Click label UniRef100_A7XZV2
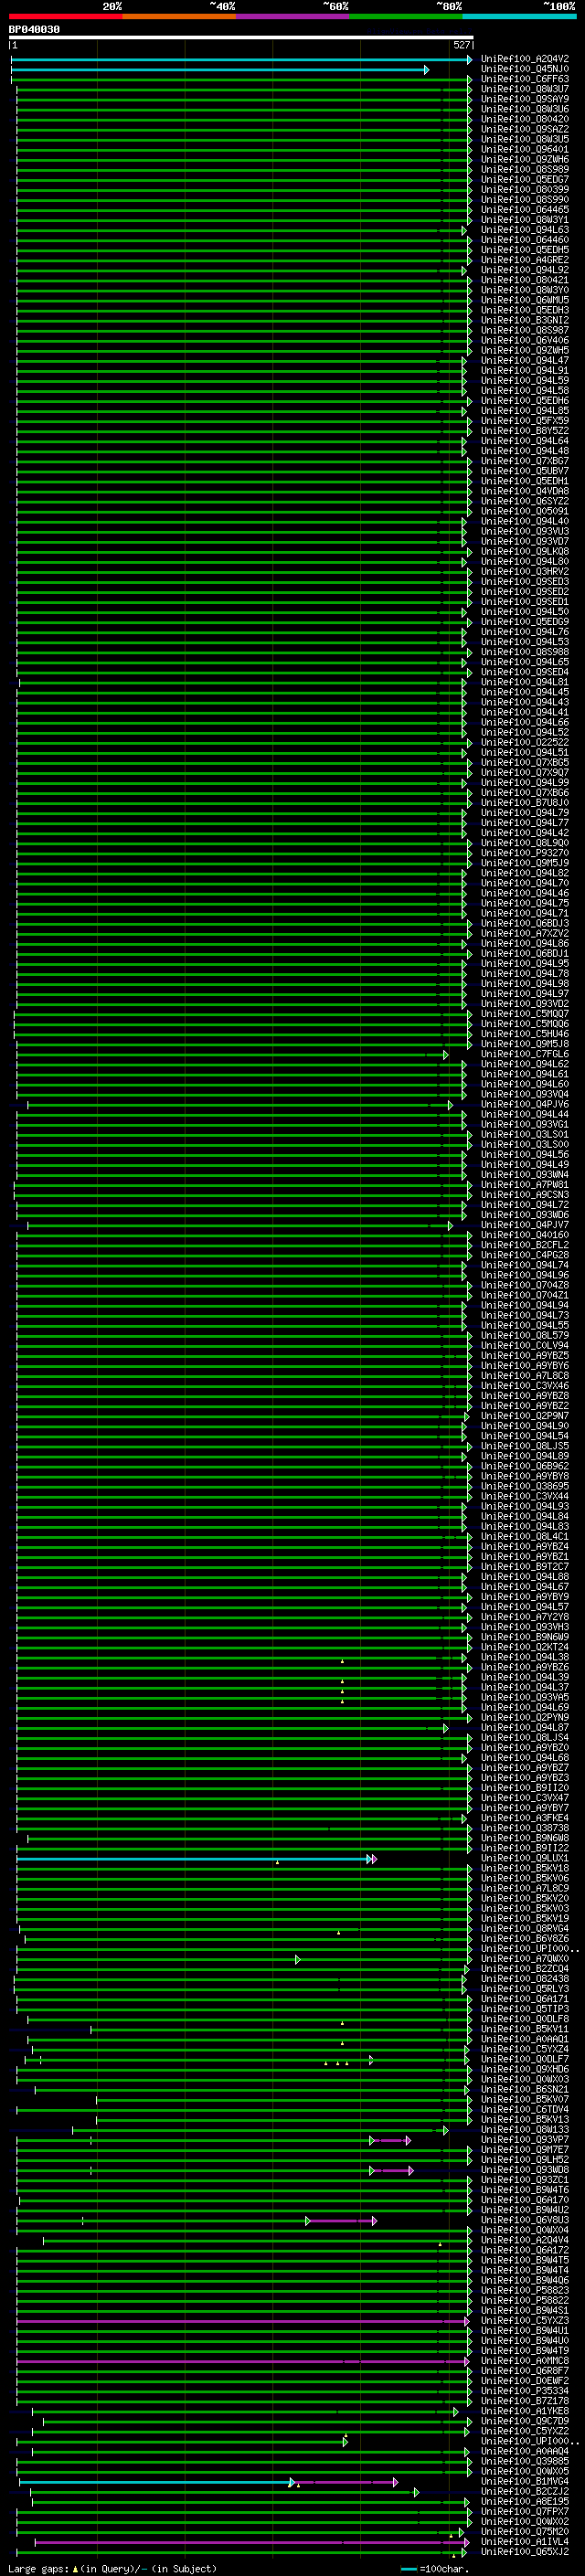 525,933
